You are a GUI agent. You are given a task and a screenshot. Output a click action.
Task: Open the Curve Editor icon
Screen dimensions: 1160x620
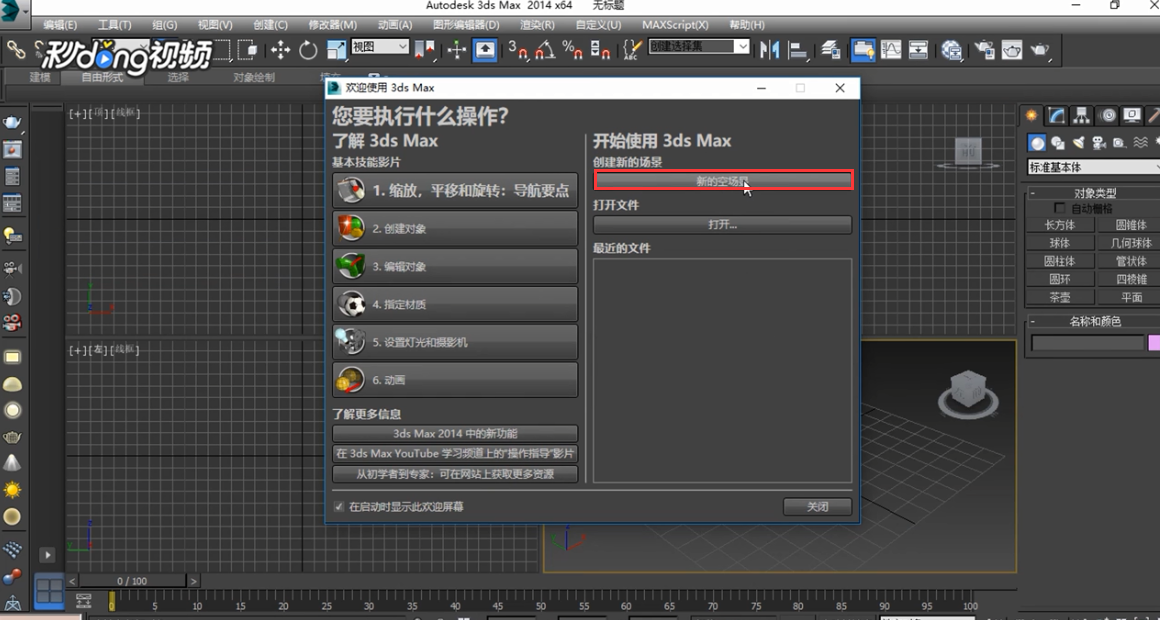click(x=891, y=50)
